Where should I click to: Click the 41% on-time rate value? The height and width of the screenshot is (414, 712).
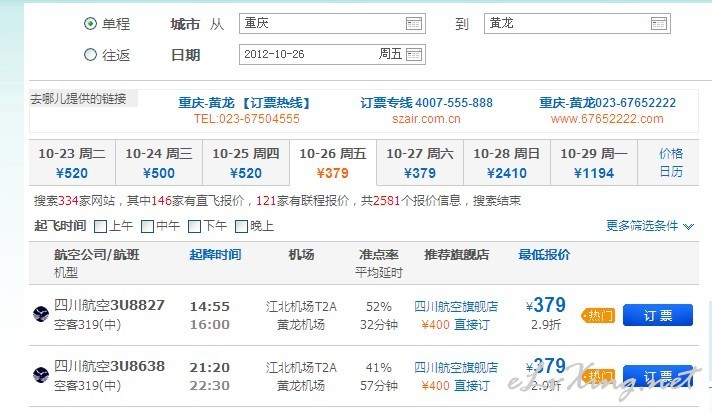click(379, 367)
